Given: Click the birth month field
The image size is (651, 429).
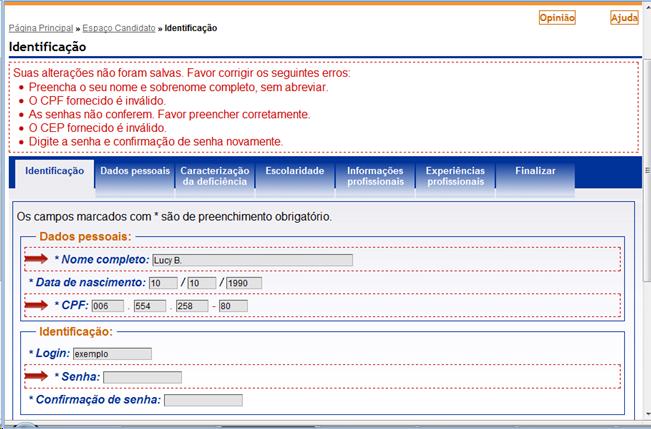Looking at the screenshot, I should click(202, 283).
